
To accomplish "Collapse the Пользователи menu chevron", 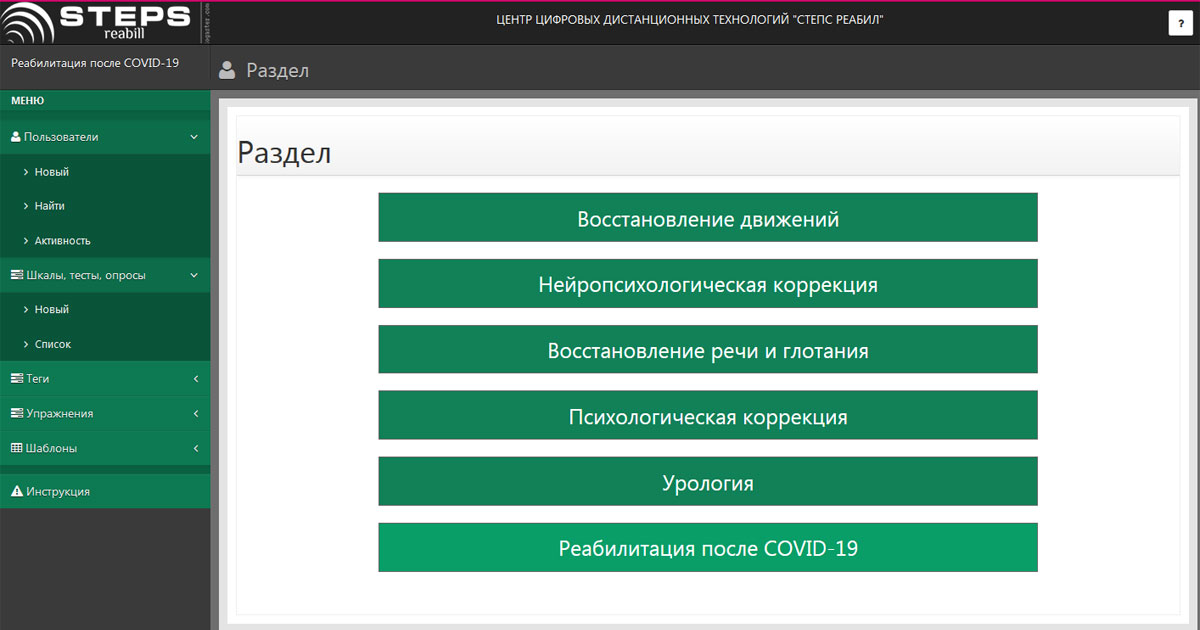I will coord(194,137).
